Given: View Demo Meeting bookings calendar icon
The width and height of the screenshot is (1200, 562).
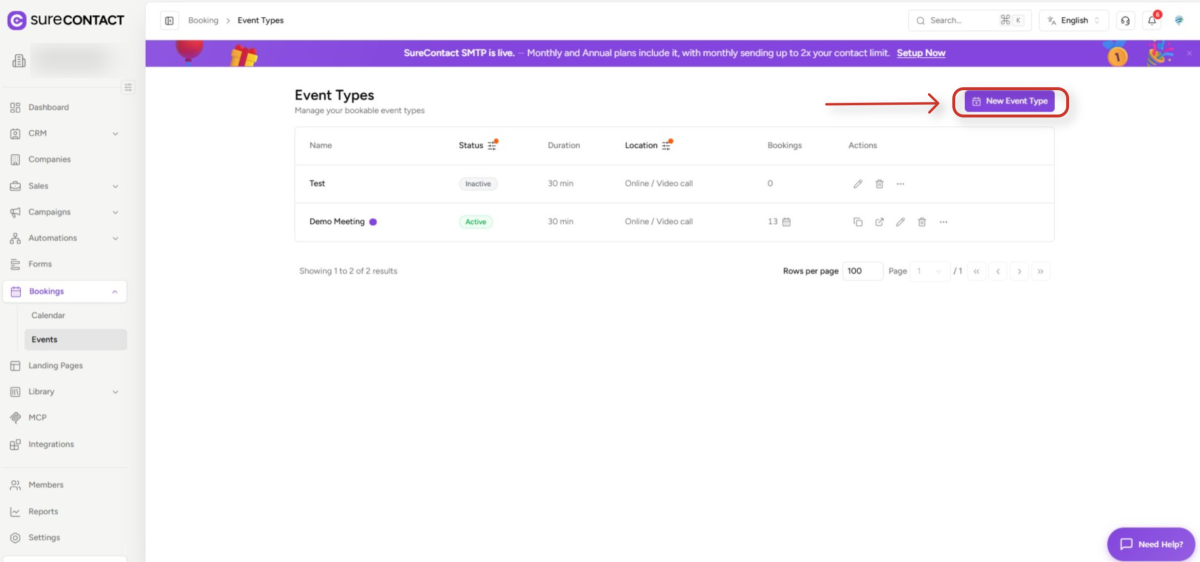Looking at the screenshot, I should point(786,222).
